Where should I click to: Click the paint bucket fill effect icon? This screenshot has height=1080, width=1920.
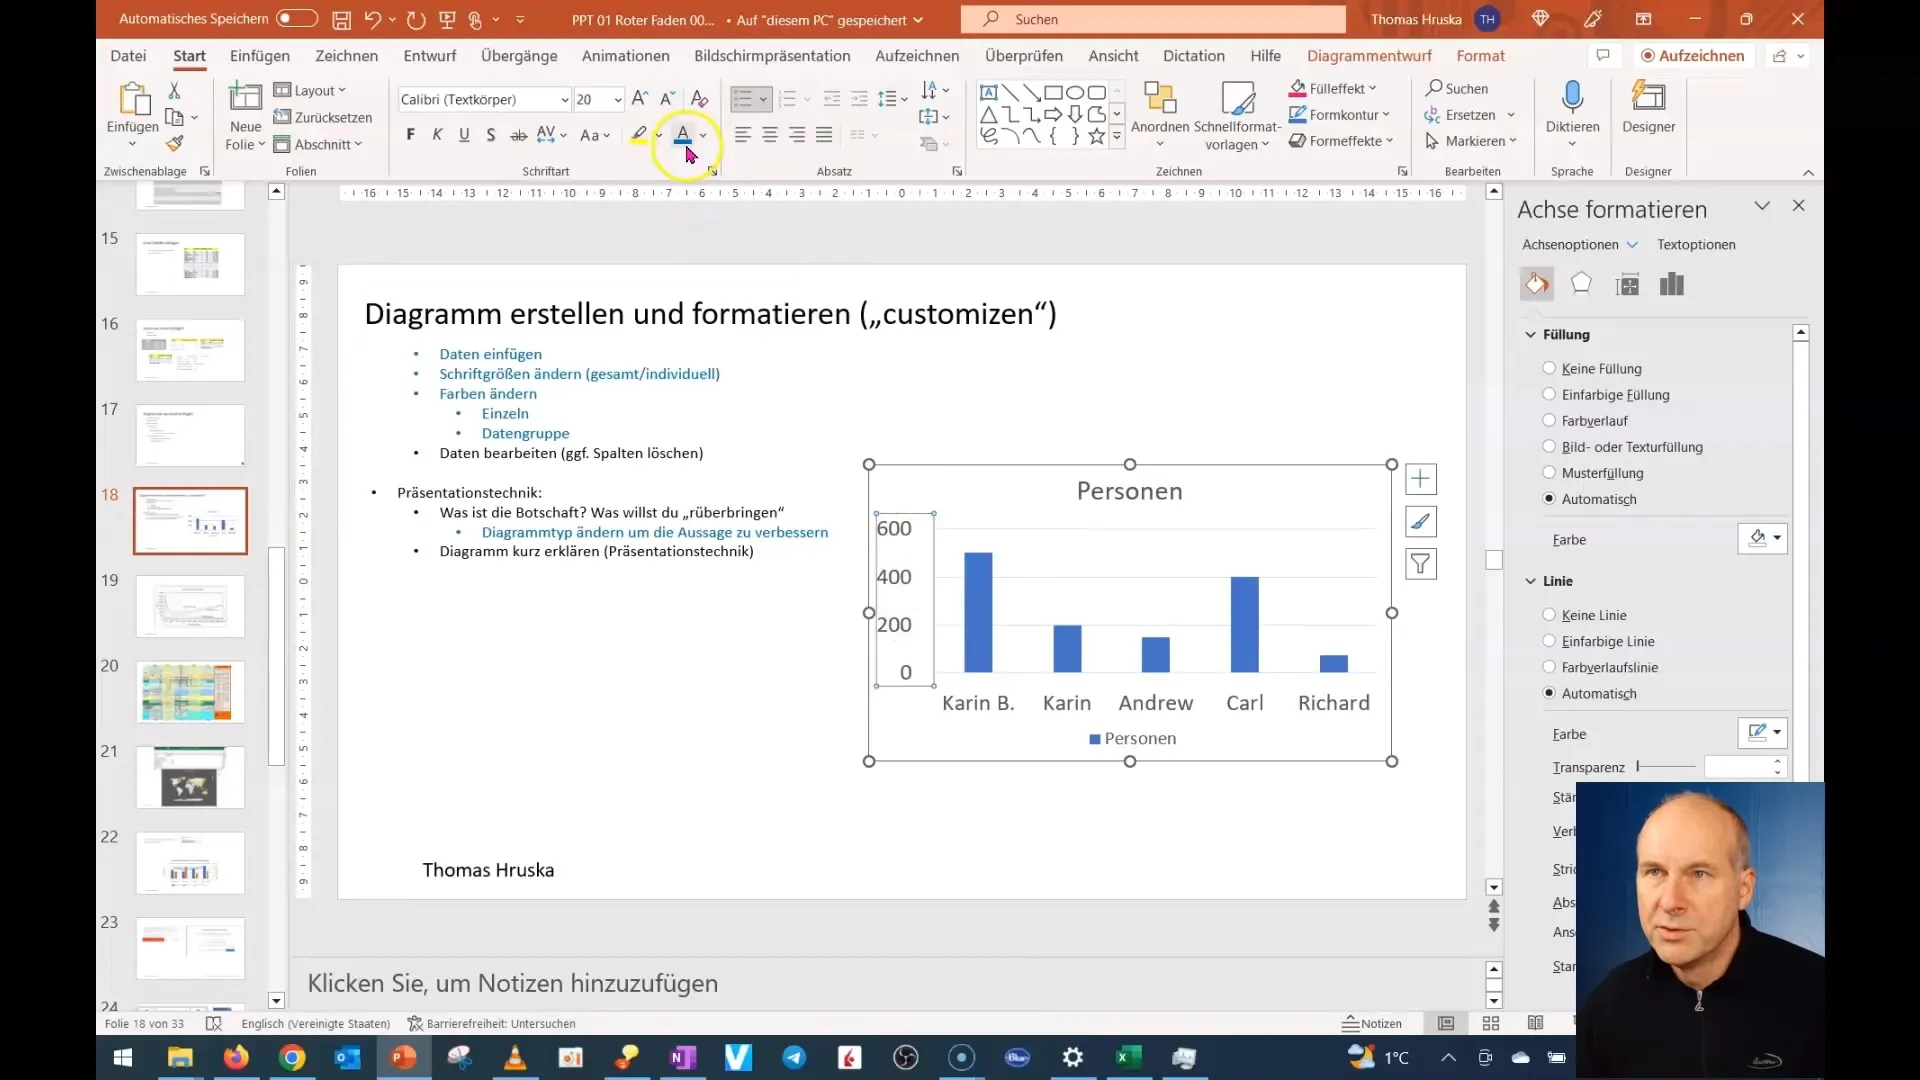tap(1536, 284)
